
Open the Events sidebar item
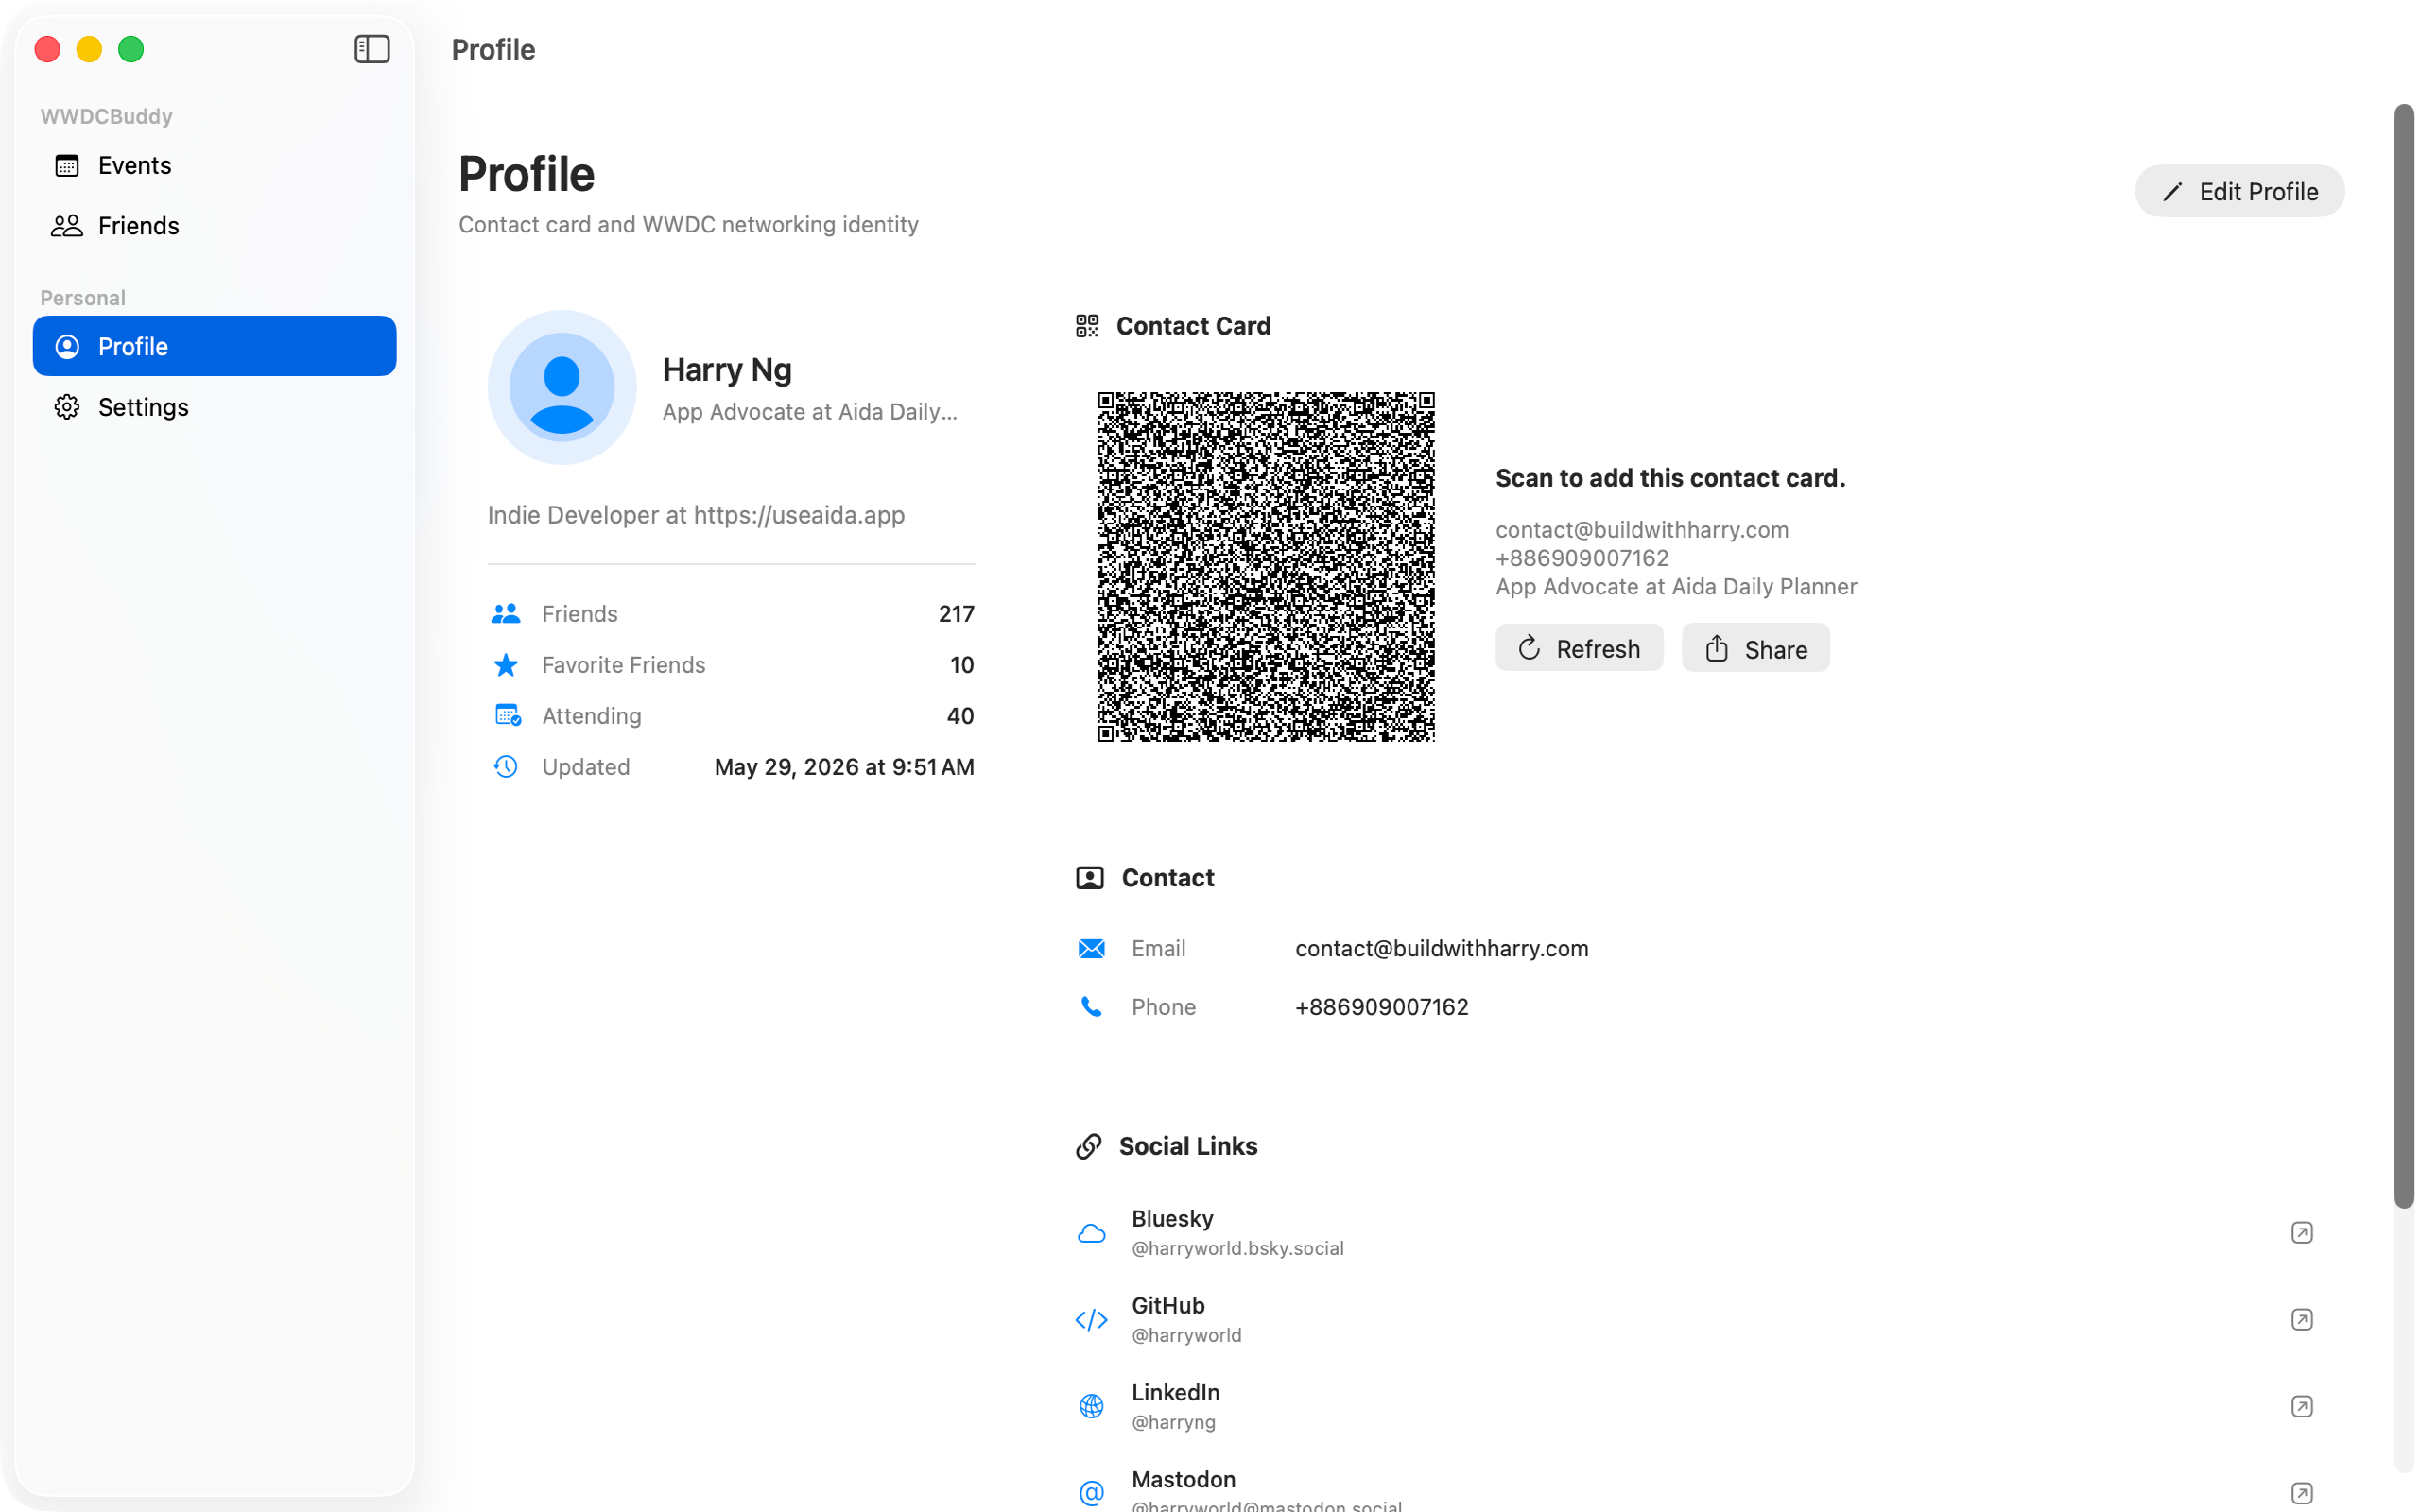pos(214,165)
